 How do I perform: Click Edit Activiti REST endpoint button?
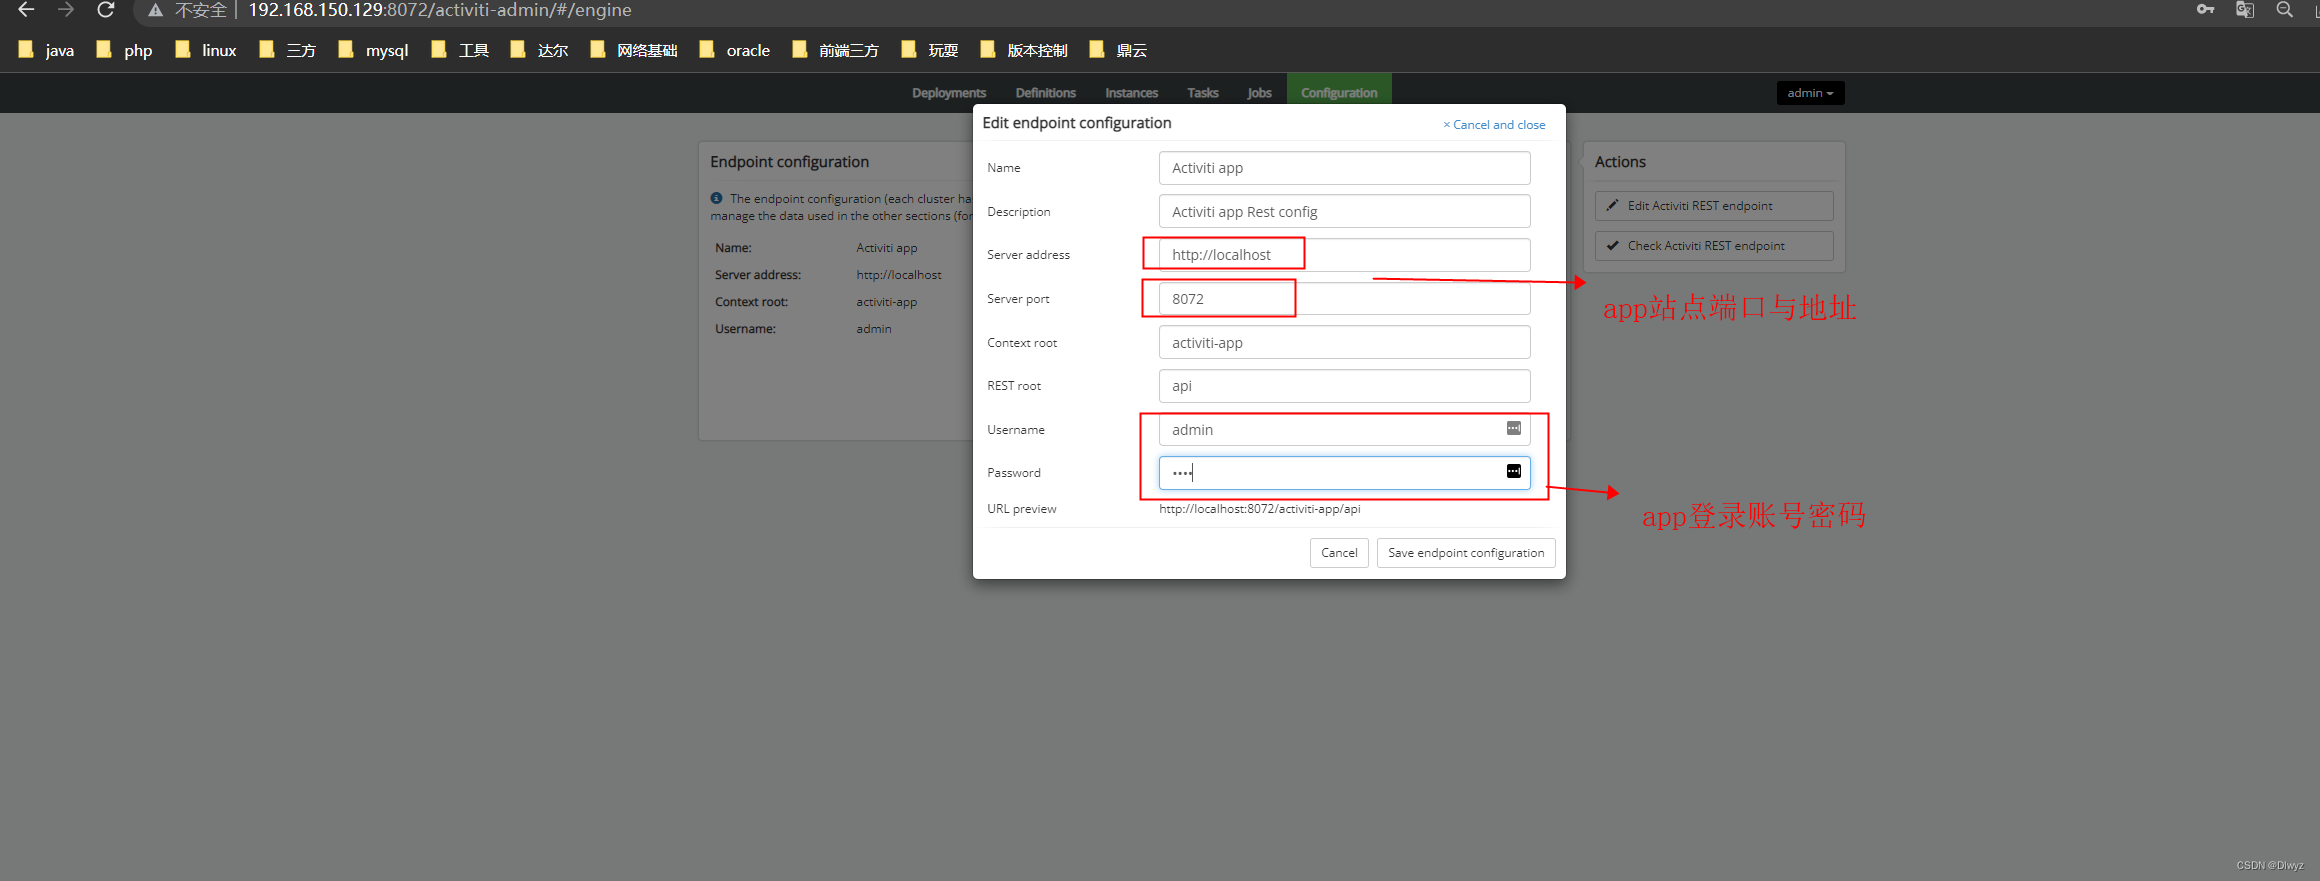pos(1714,206)
